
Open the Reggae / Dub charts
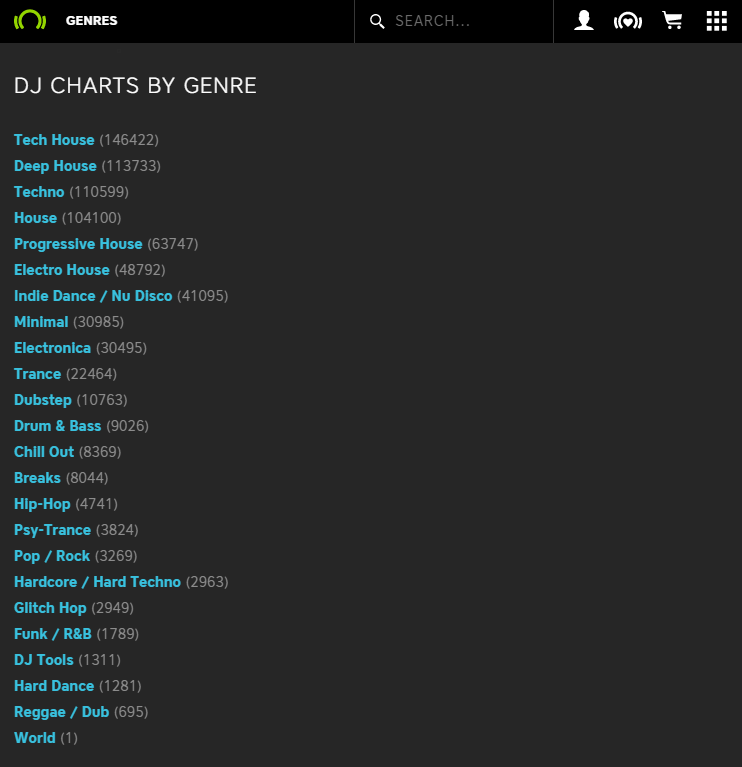coord(62,712)
